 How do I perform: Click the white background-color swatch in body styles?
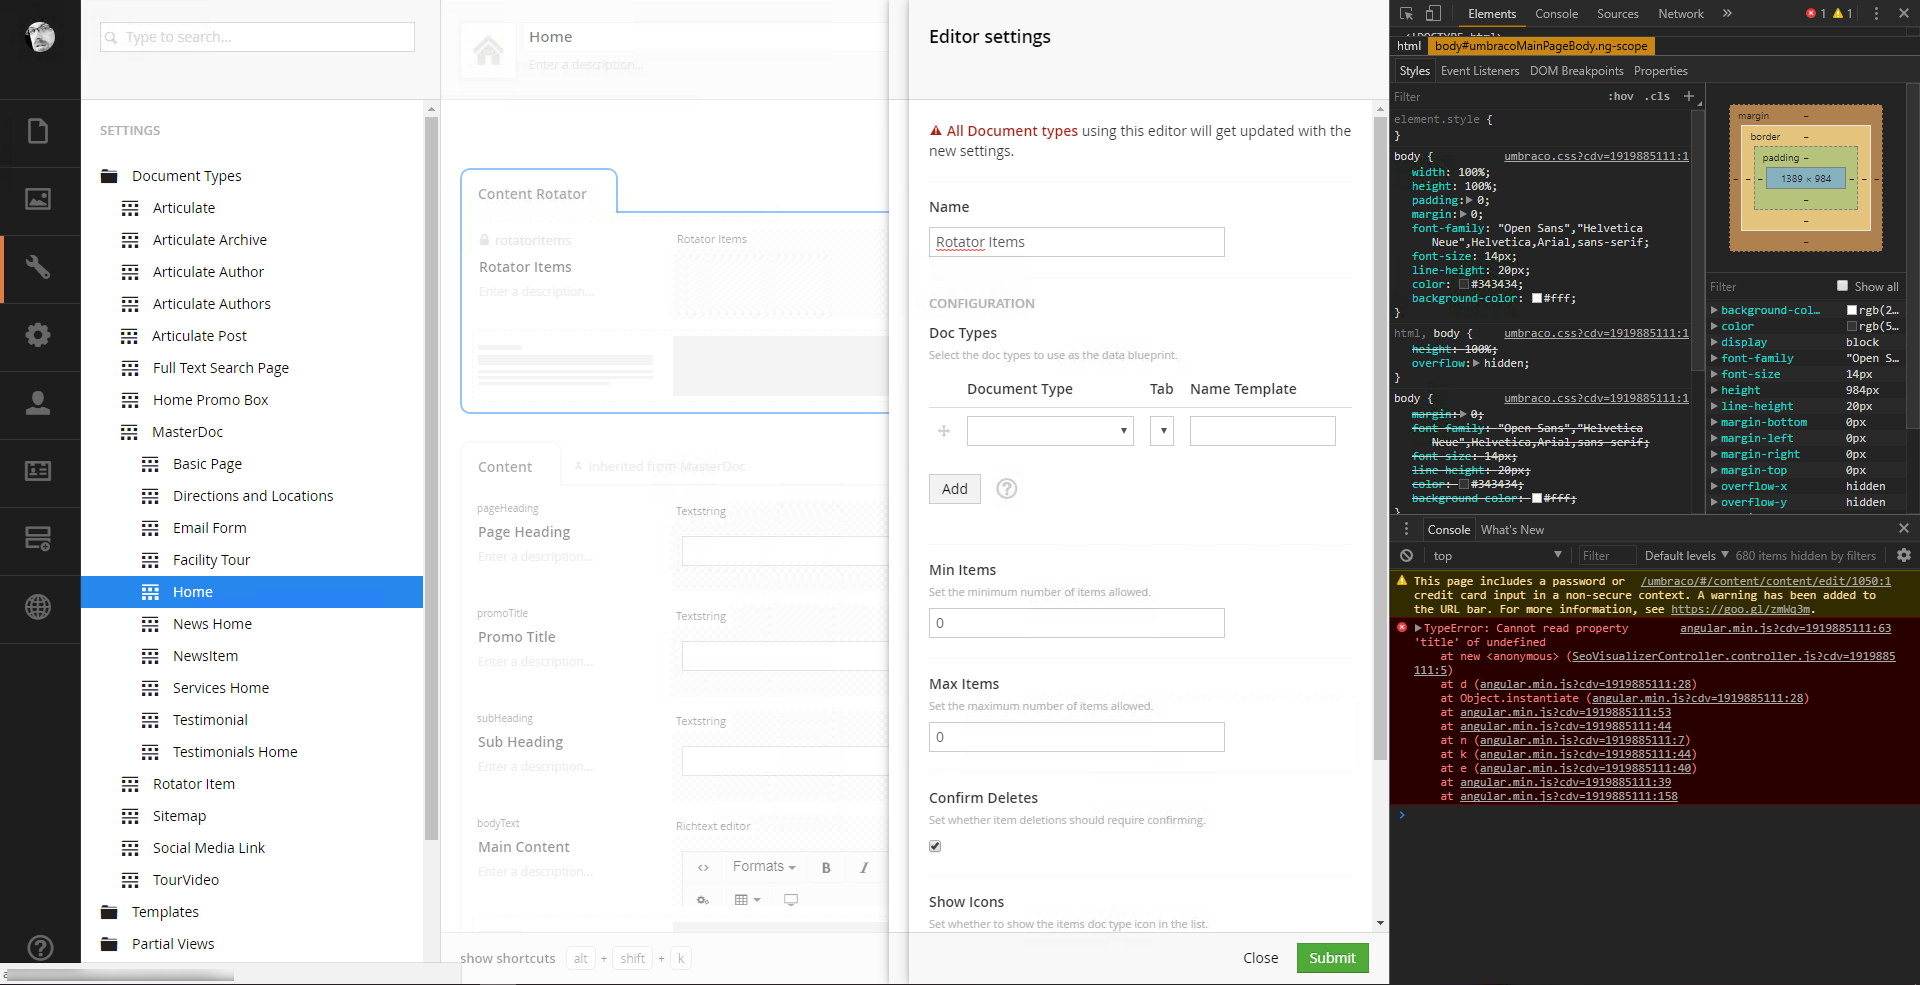pyautogui.click(x=1537, y=299)
